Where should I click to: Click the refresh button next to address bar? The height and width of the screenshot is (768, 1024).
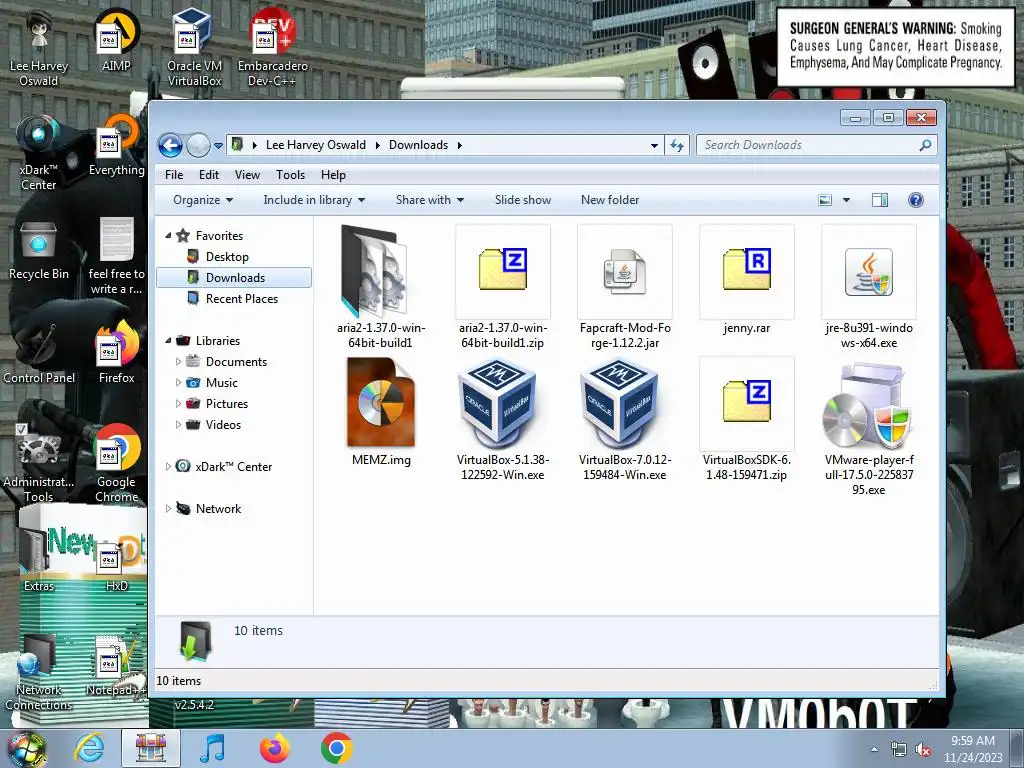tap(677, 145)
